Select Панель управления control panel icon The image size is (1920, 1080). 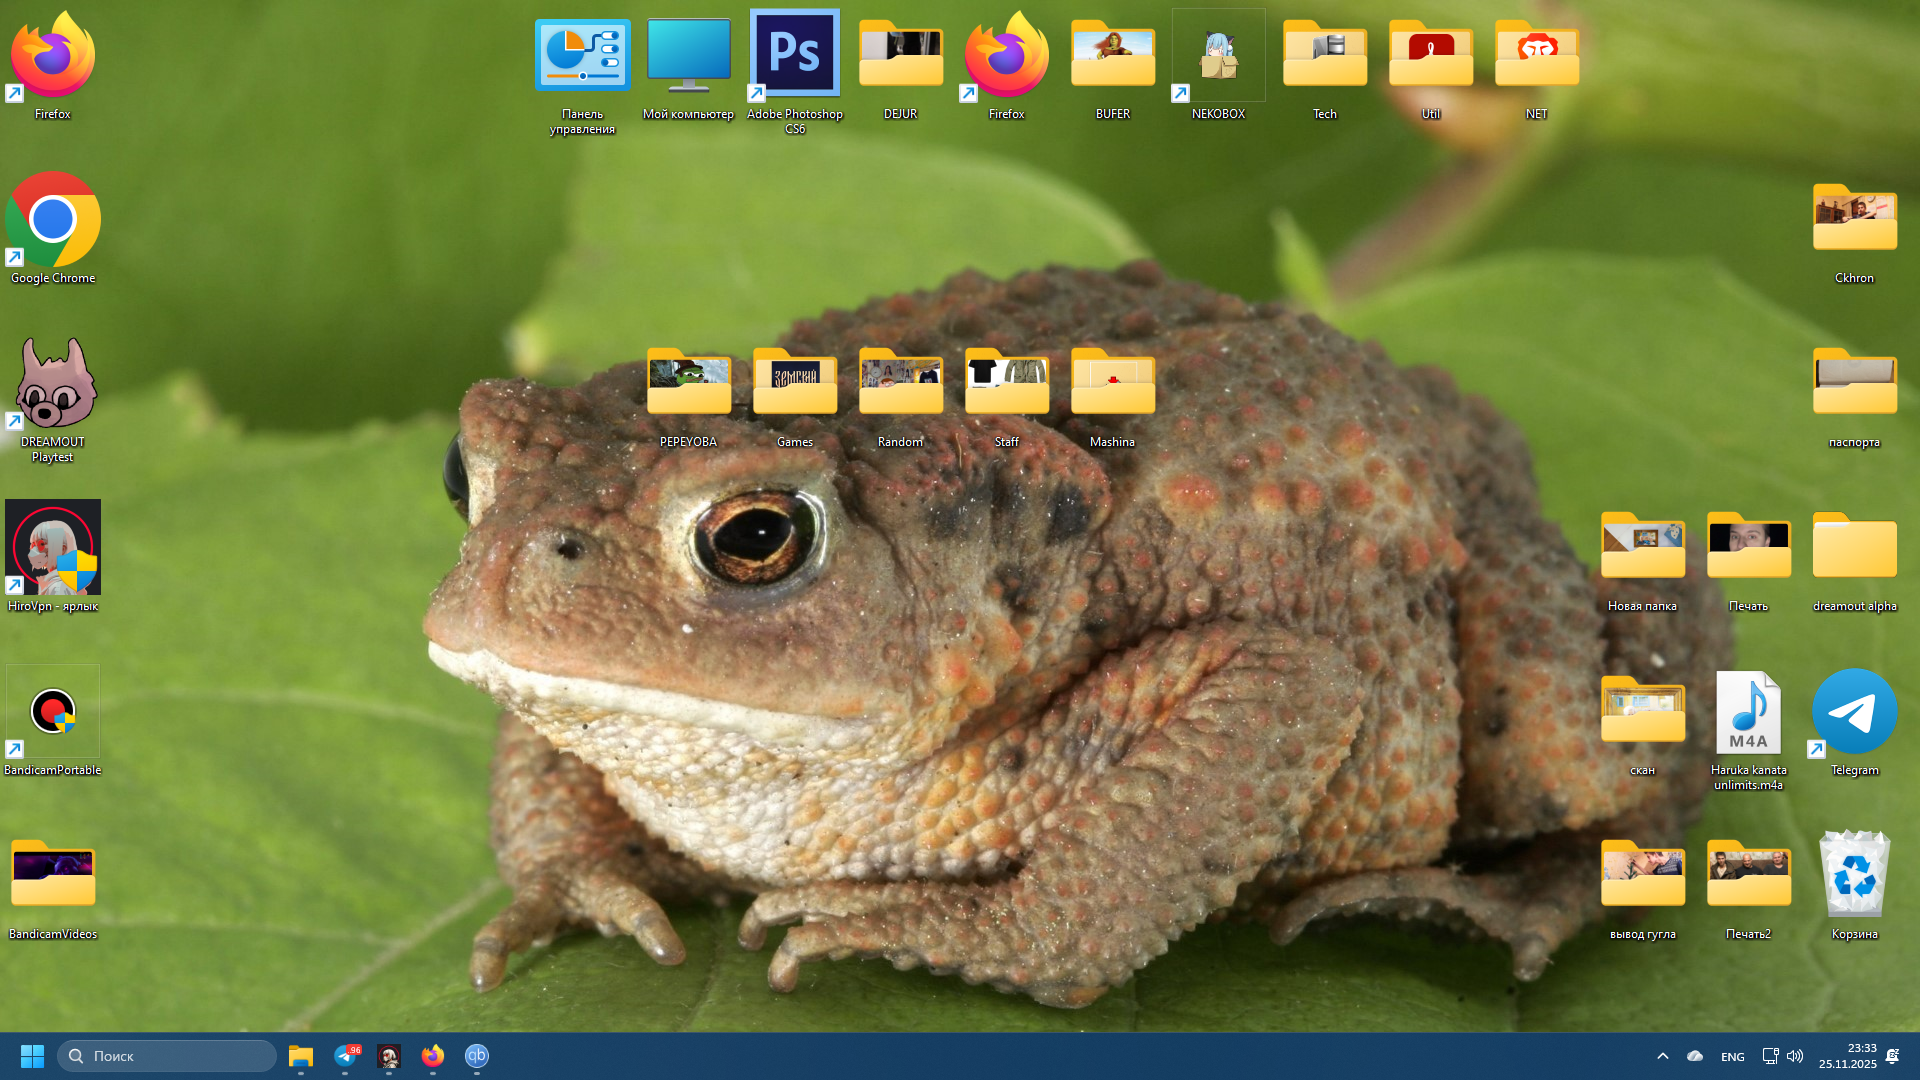point(583,55)
